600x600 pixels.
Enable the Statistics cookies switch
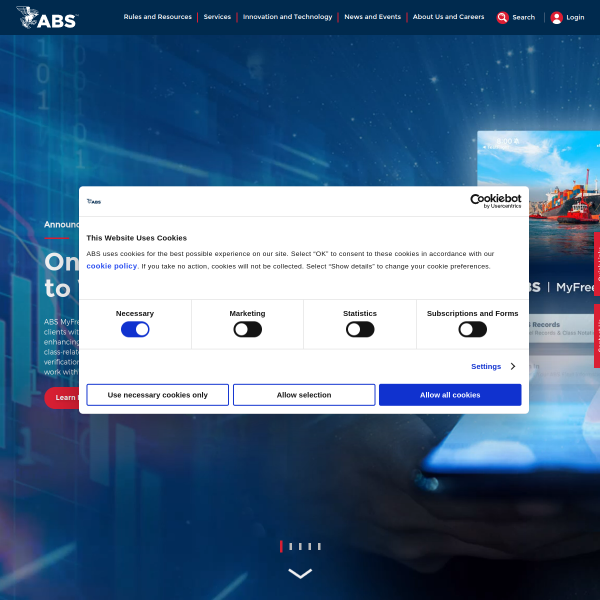point(360,329)
